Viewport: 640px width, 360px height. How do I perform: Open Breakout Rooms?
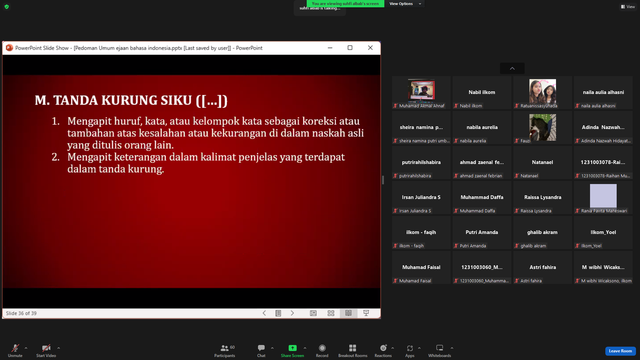353,350
